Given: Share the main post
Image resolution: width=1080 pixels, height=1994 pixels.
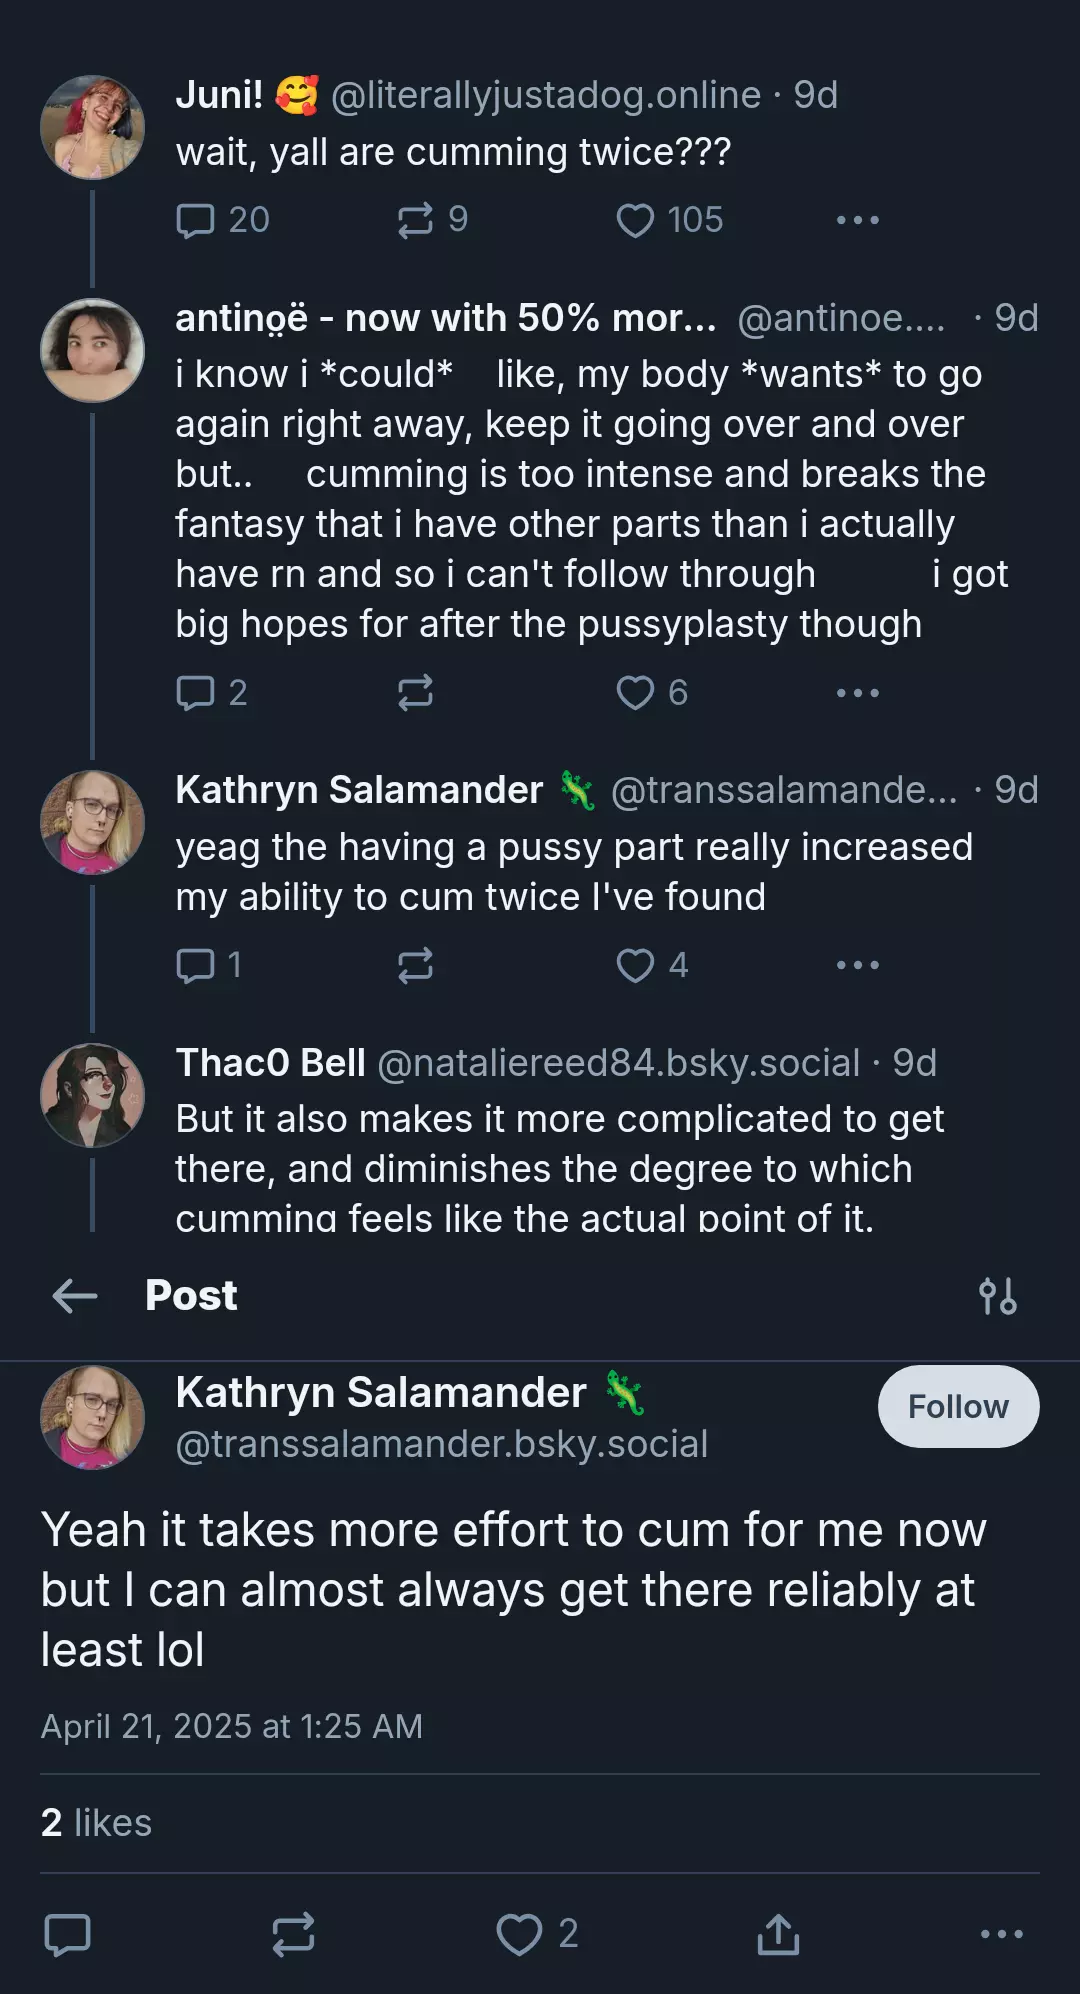Looking at the screenshot, I should click(x=778, y=1934).
